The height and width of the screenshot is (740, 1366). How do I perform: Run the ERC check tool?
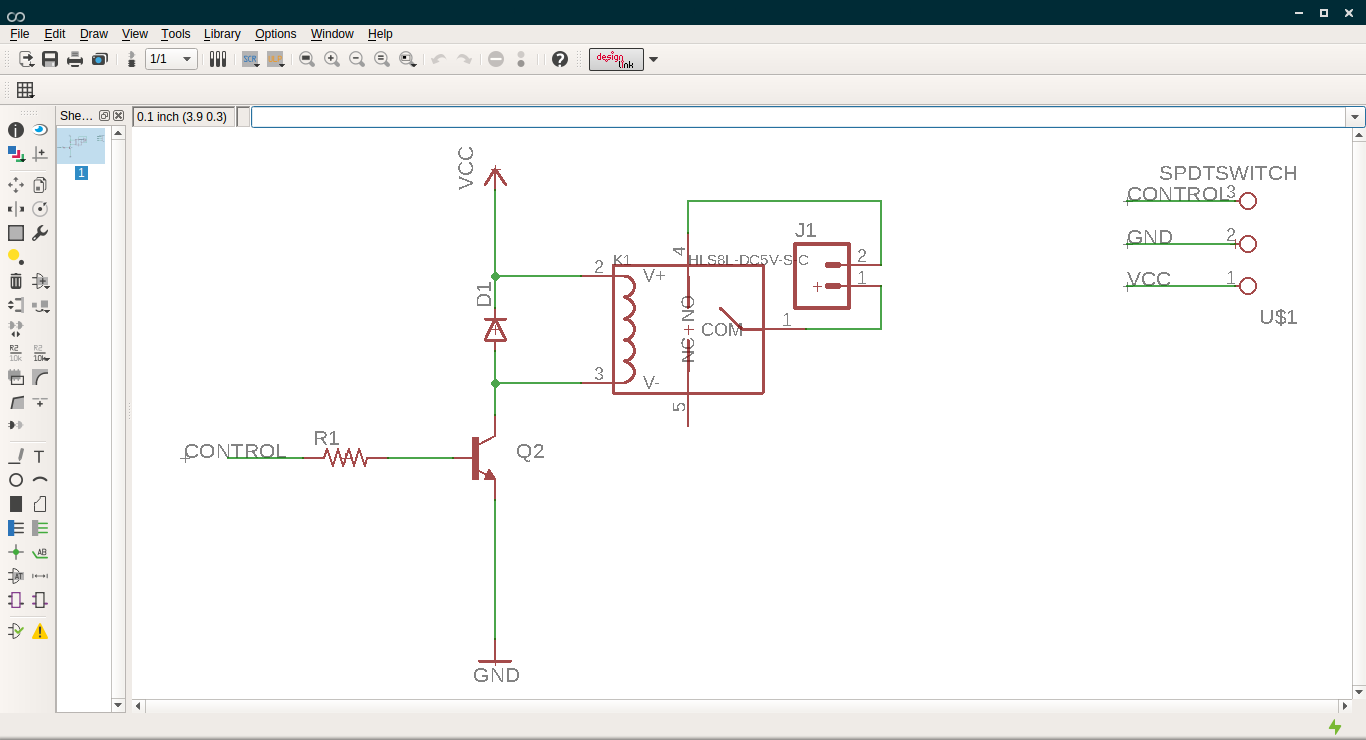(16, 631)
